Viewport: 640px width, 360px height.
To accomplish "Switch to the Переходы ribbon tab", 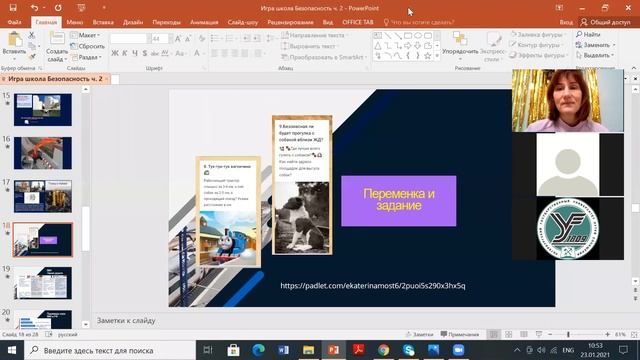I will point(167,22).
